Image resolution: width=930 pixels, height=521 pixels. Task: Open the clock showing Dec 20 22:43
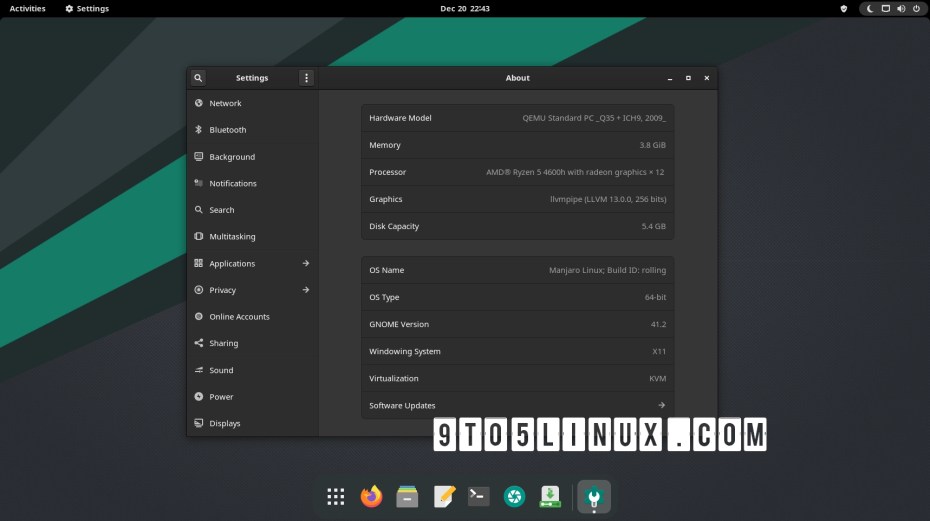[x=465, y=9]
